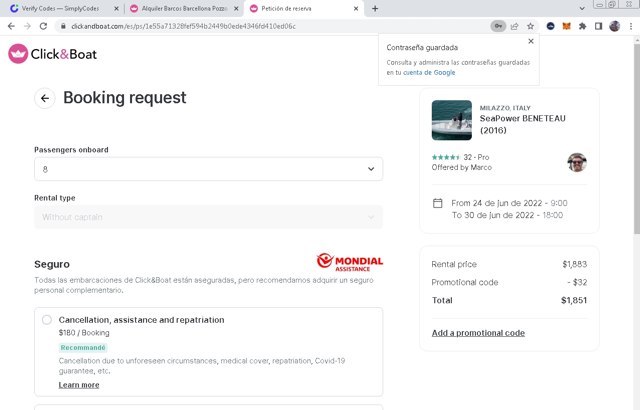
Task: Open cuenta de Google link
Action: pos(429,73)
